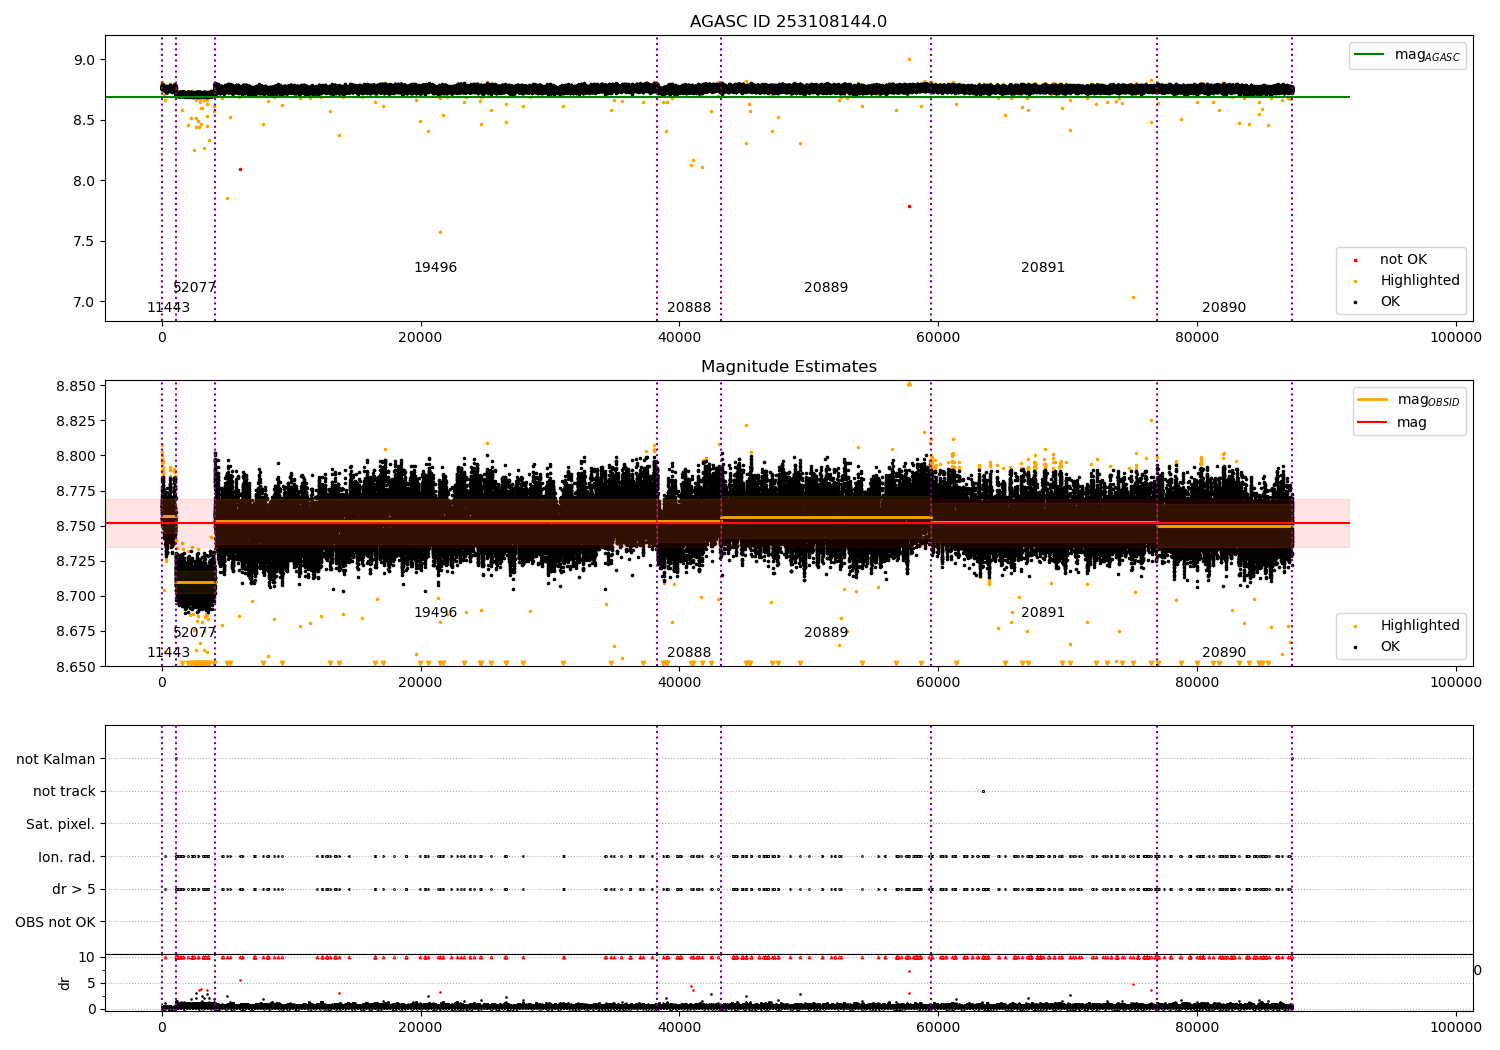Viewport: 1500px width, 1050px height.
Task: Select the Magnitude Estimates subplot title
Action: [788, 367]
